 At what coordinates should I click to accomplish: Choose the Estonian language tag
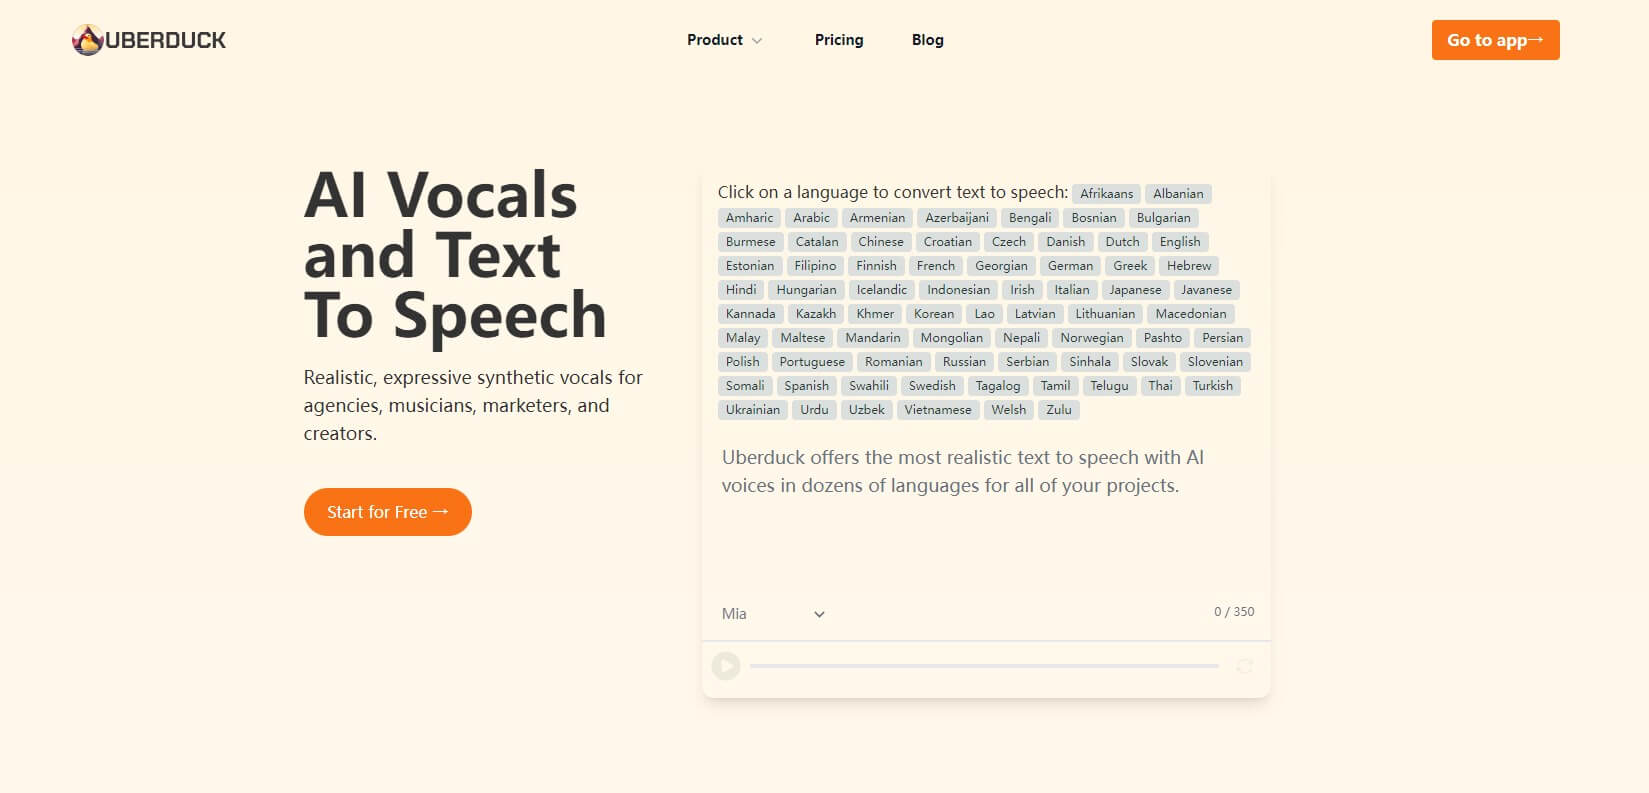pyautogui.click(x=750, y=266)
